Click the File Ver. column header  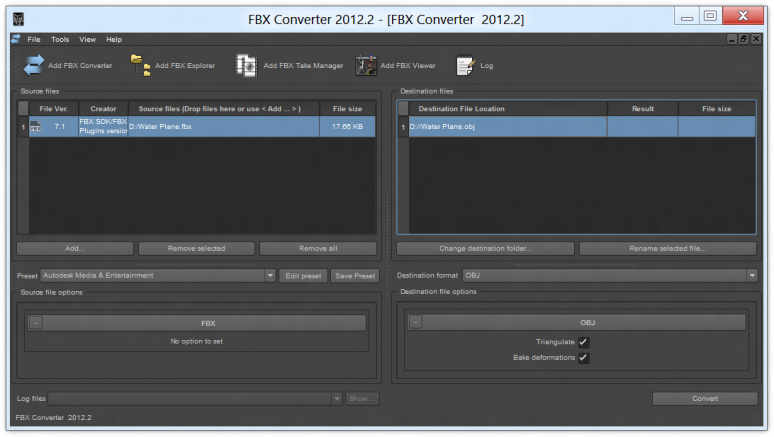pos(53,109)
